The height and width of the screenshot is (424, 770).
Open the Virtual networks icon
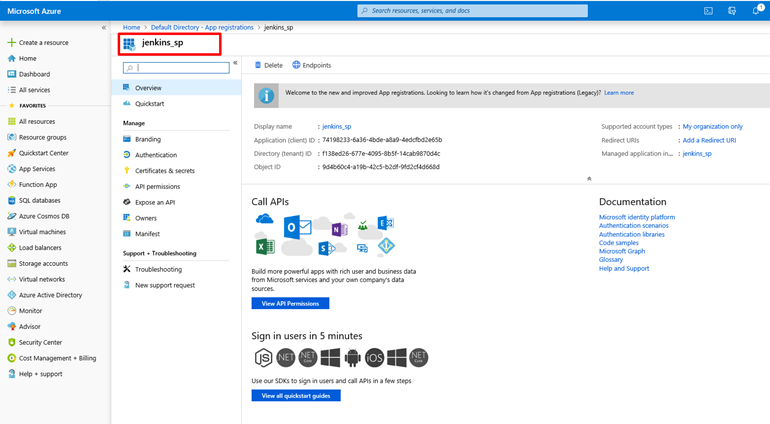pyautogui.click(x=12, y=279)
